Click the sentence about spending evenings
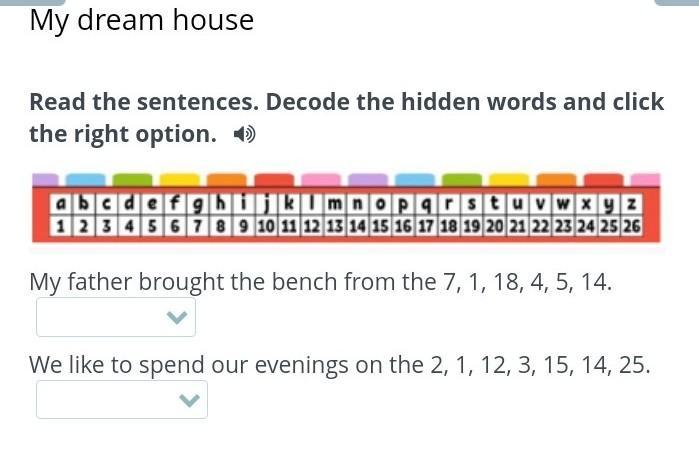Screen dimensions: 699x463 pyautogui.click(x=340, y=365)
